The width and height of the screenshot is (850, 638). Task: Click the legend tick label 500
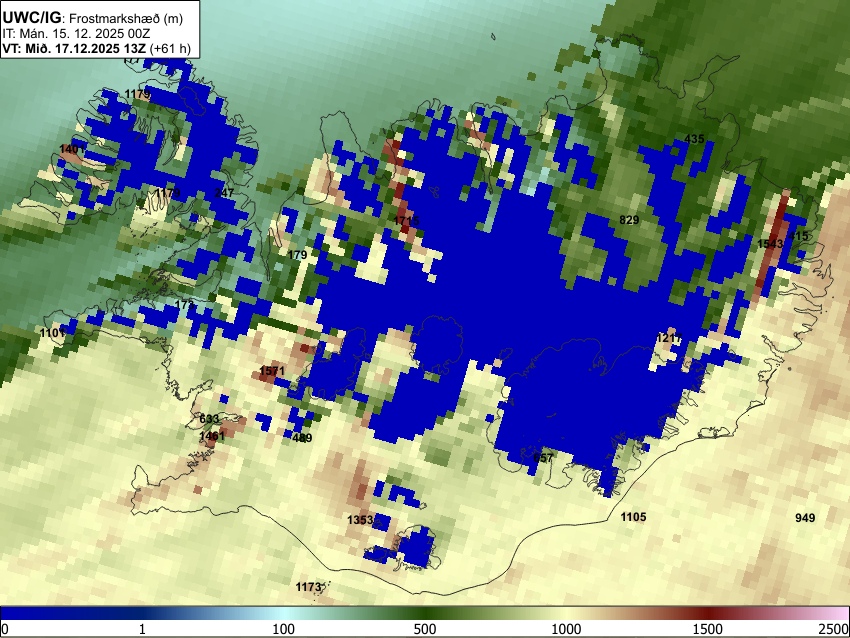425,629
